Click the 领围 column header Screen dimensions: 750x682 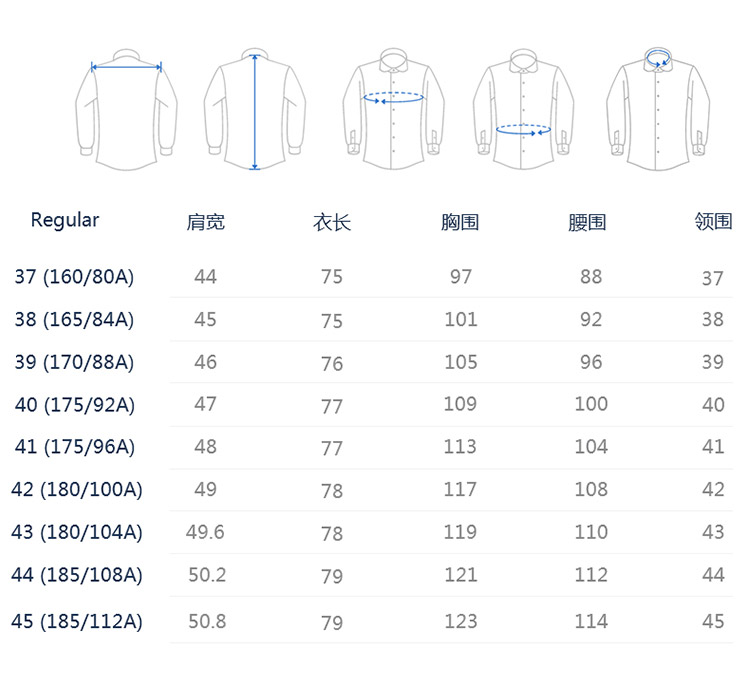pyautogui.click(x=713, y=222)
